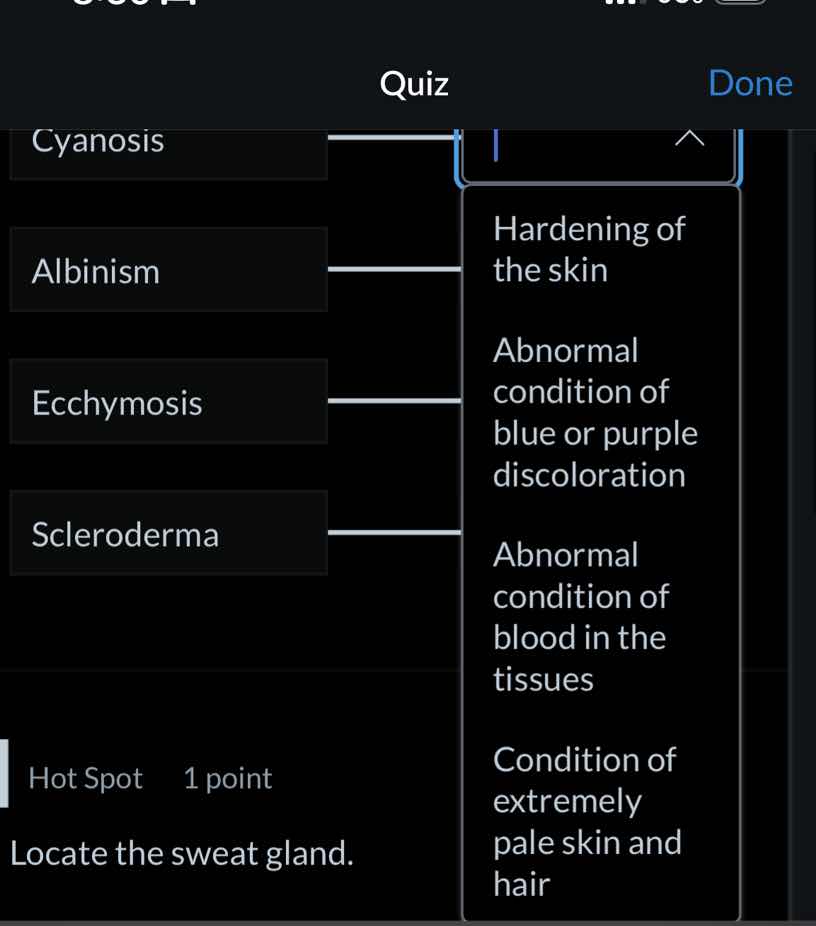Tap the Done link

pyautogui.click(x=750, y=83)
